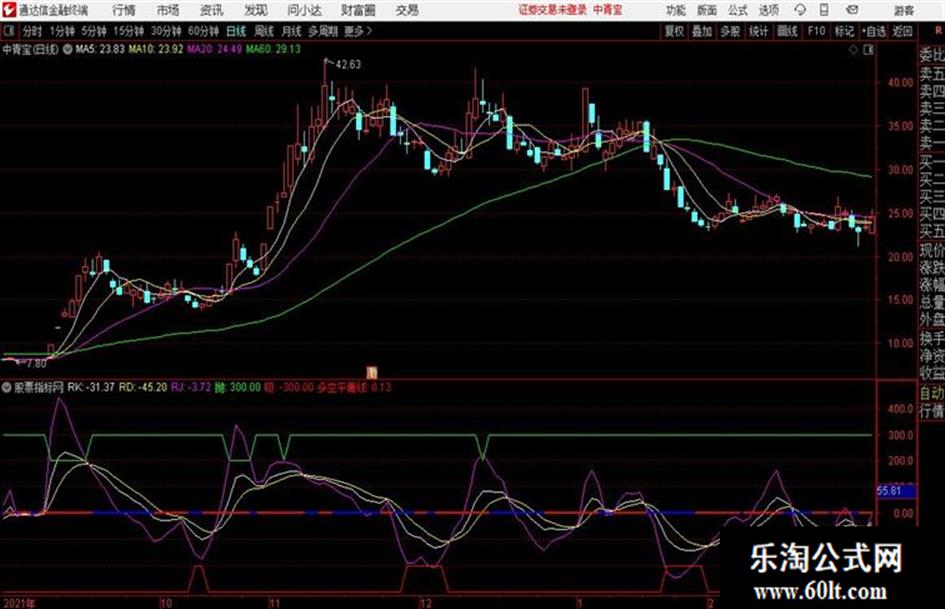This screenshot has width=945, height=609.
Task: Click the 游客 user account label
Action: tap(903, 10)
